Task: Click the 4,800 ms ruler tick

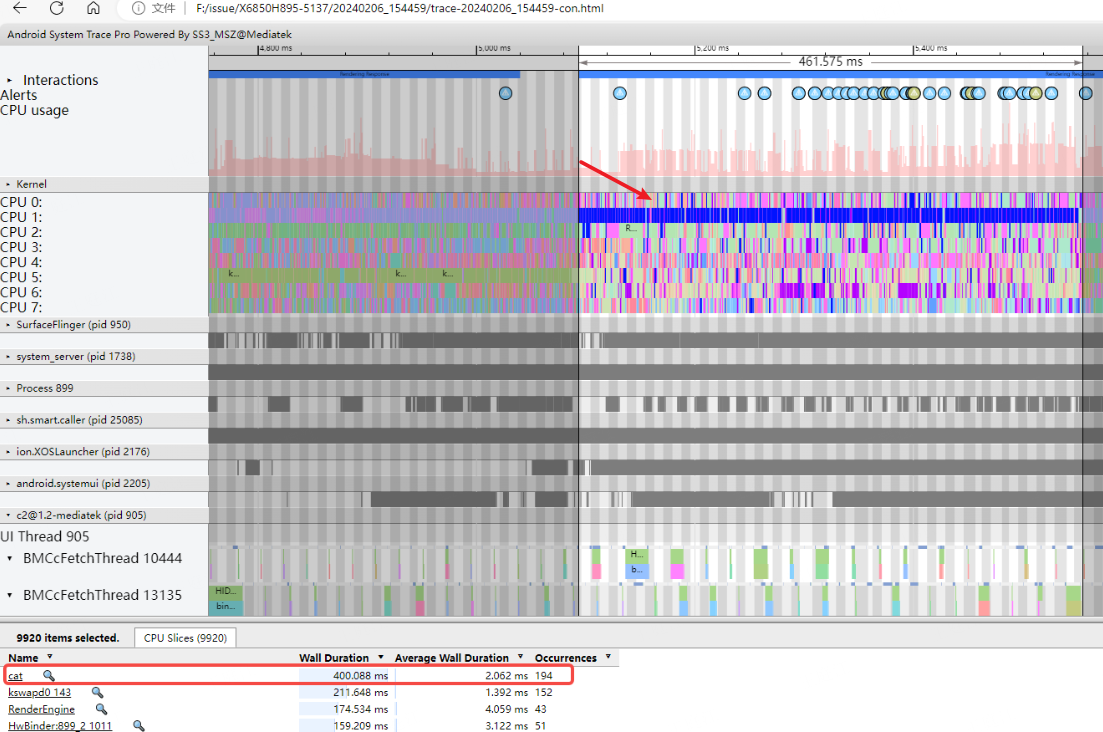Action: pos(276,49)
